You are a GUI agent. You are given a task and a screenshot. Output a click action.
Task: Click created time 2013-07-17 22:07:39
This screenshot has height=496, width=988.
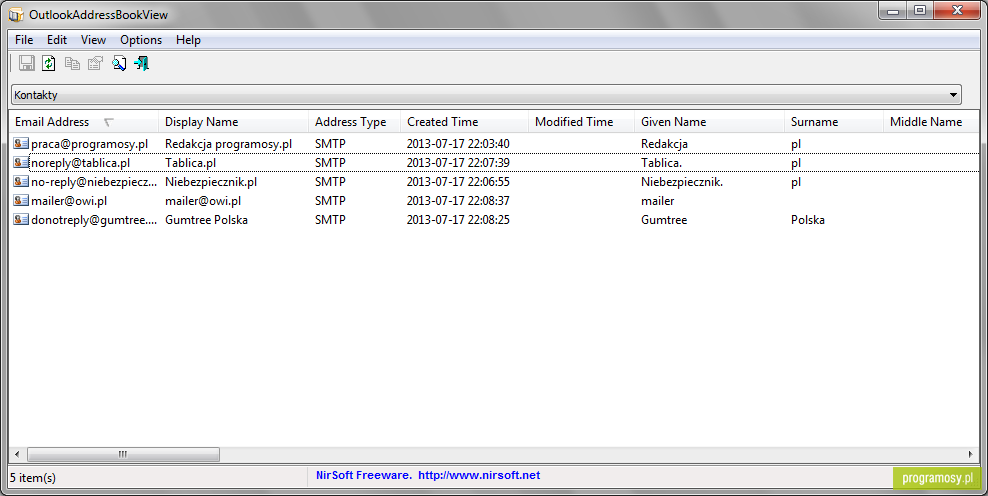pyautogui.click(x=458, y=163)
